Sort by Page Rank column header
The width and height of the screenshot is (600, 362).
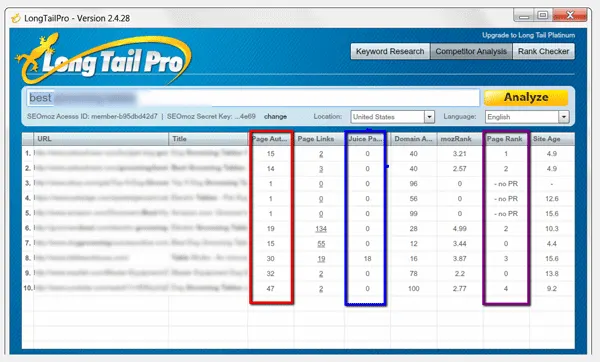tap(506, 139)
